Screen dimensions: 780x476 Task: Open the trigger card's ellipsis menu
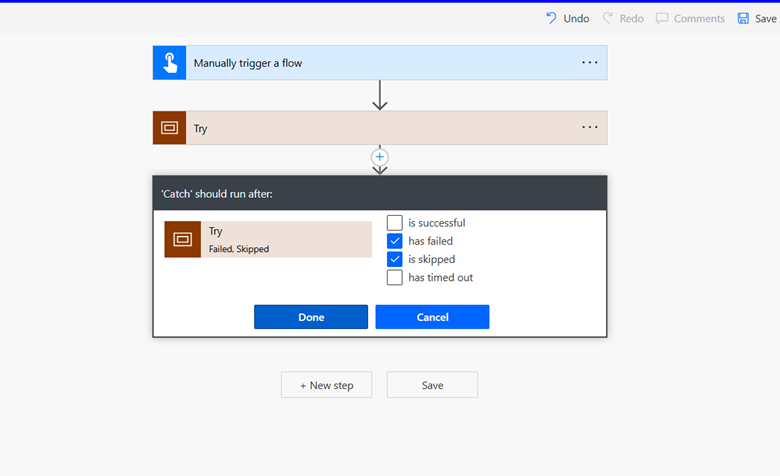click(x=590, y=63)
